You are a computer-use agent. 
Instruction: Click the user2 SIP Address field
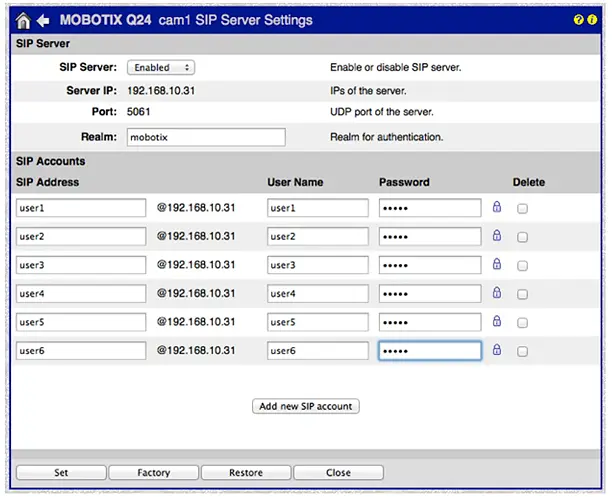pyautogui.click(x=81, y=237)
